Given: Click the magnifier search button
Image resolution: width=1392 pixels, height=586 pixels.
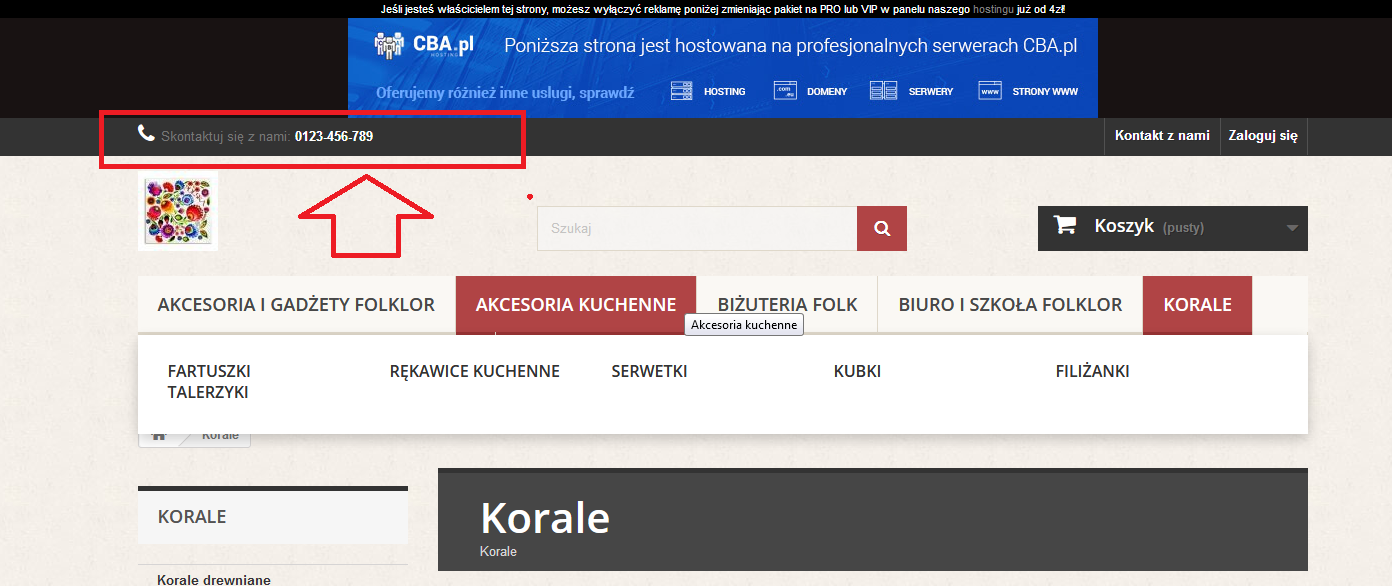Looking at the screenshot, I should click(x=882, y=229).
